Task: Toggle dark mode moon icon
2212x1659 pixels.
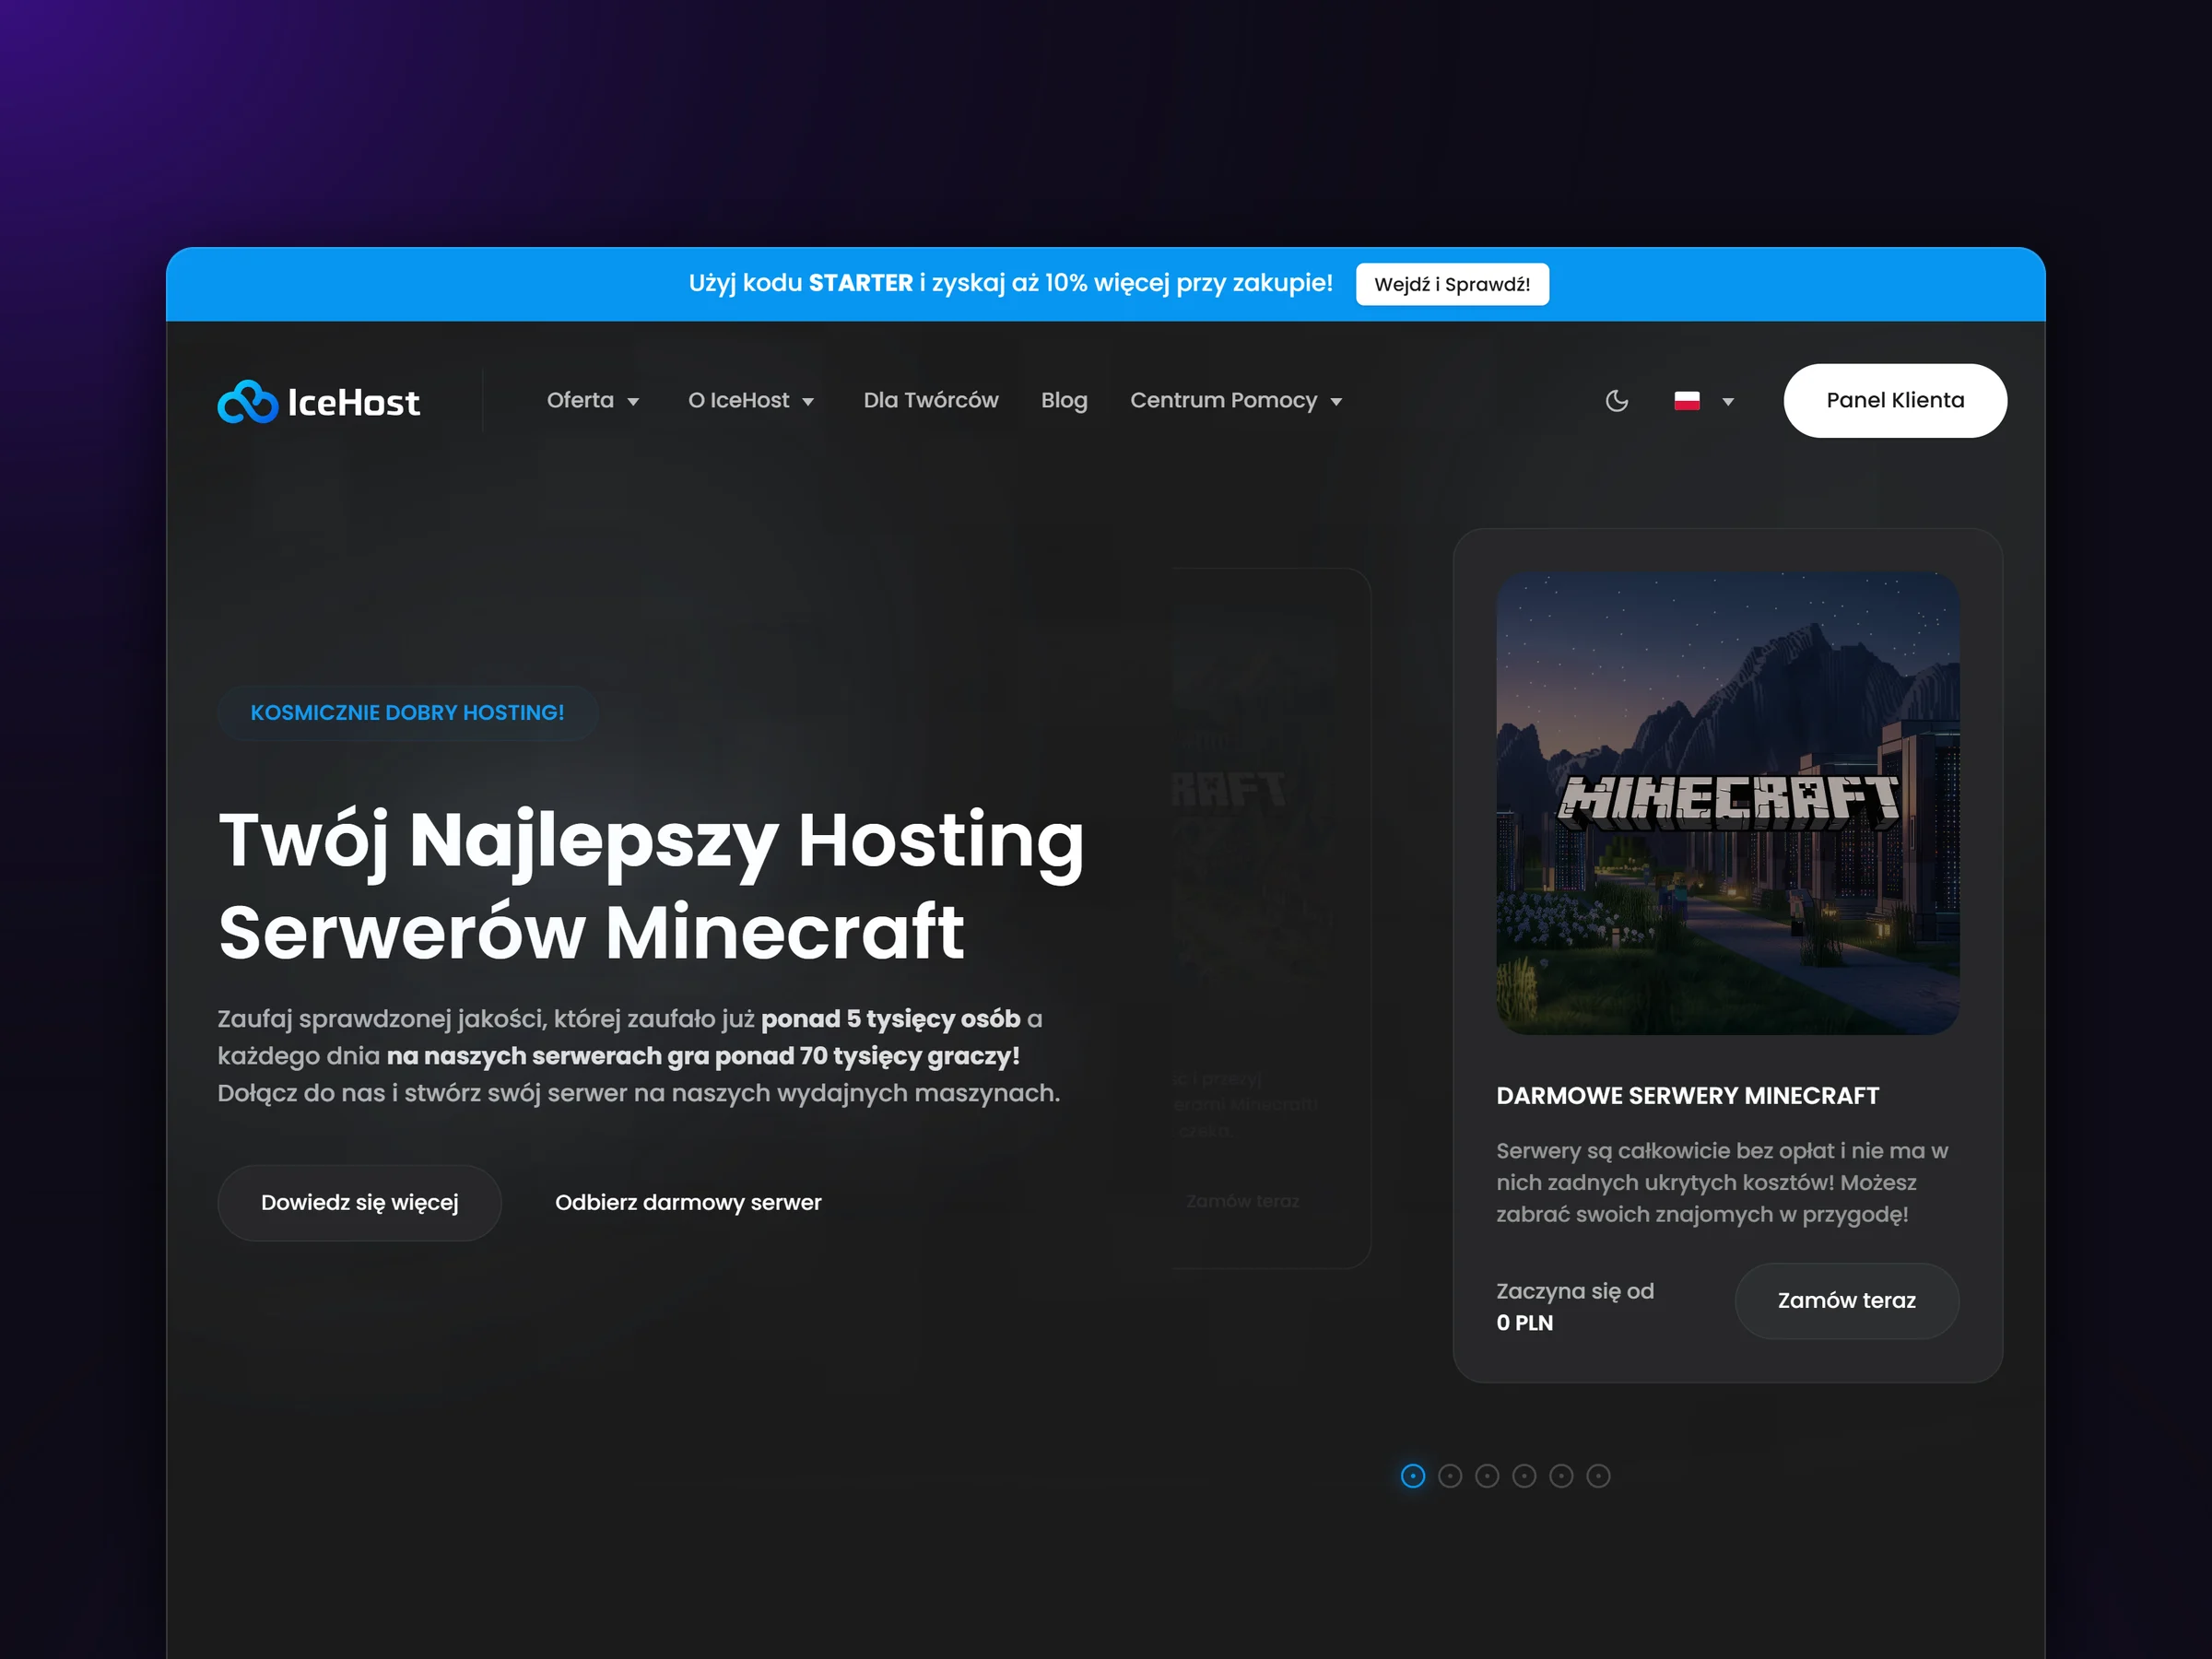Action: point(1616,401)
